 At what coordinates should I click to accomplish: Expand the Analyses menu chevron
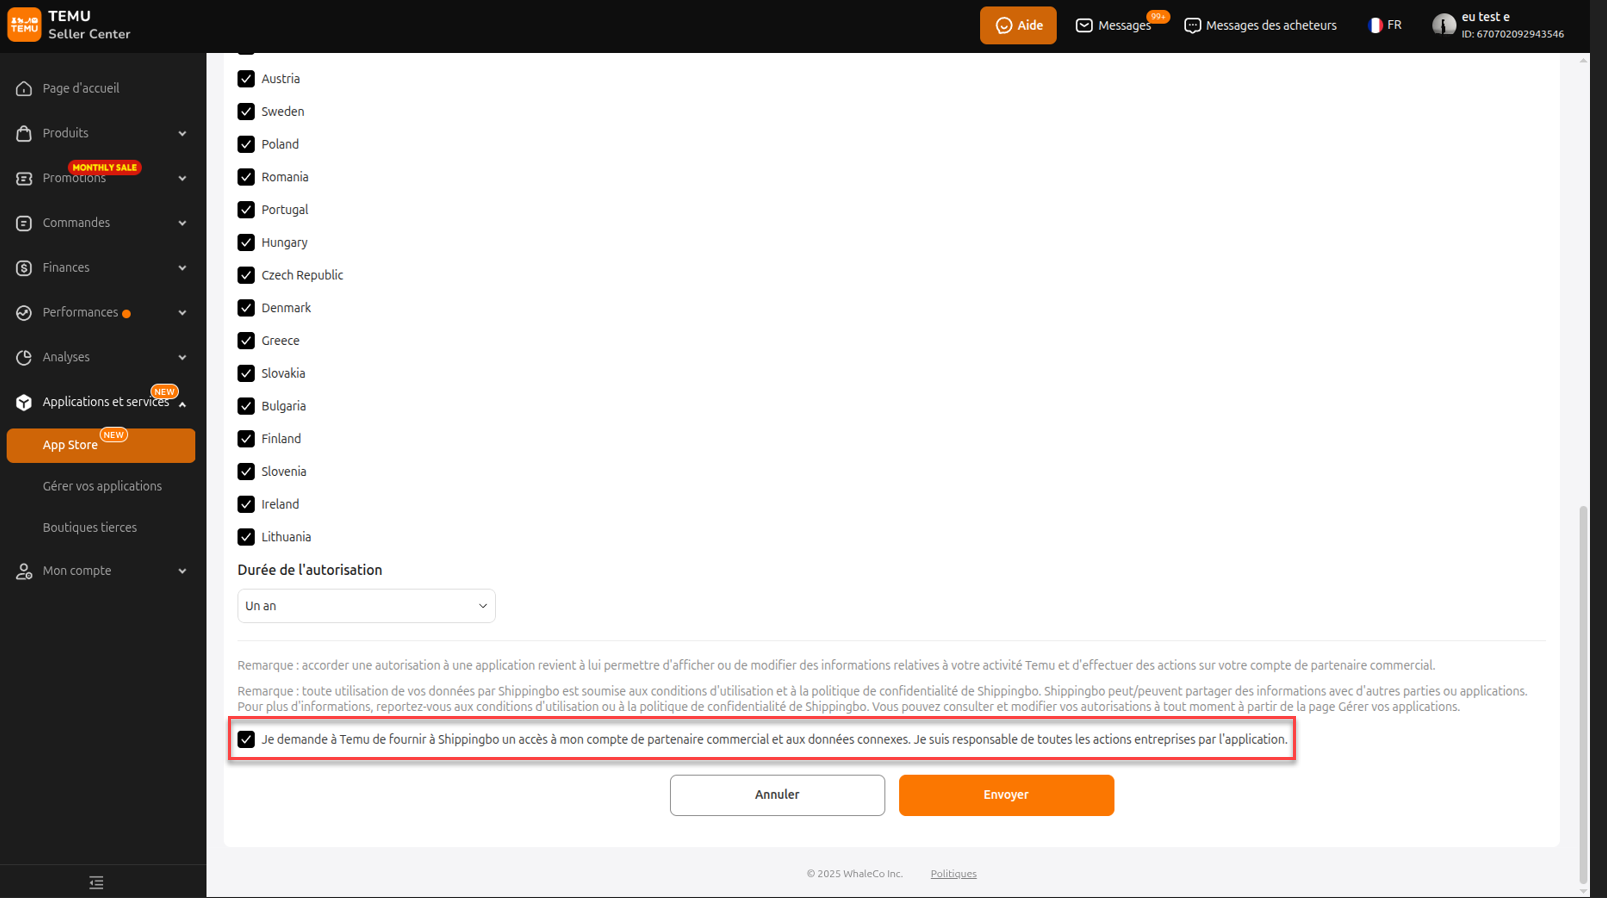(x=182, y=358)
